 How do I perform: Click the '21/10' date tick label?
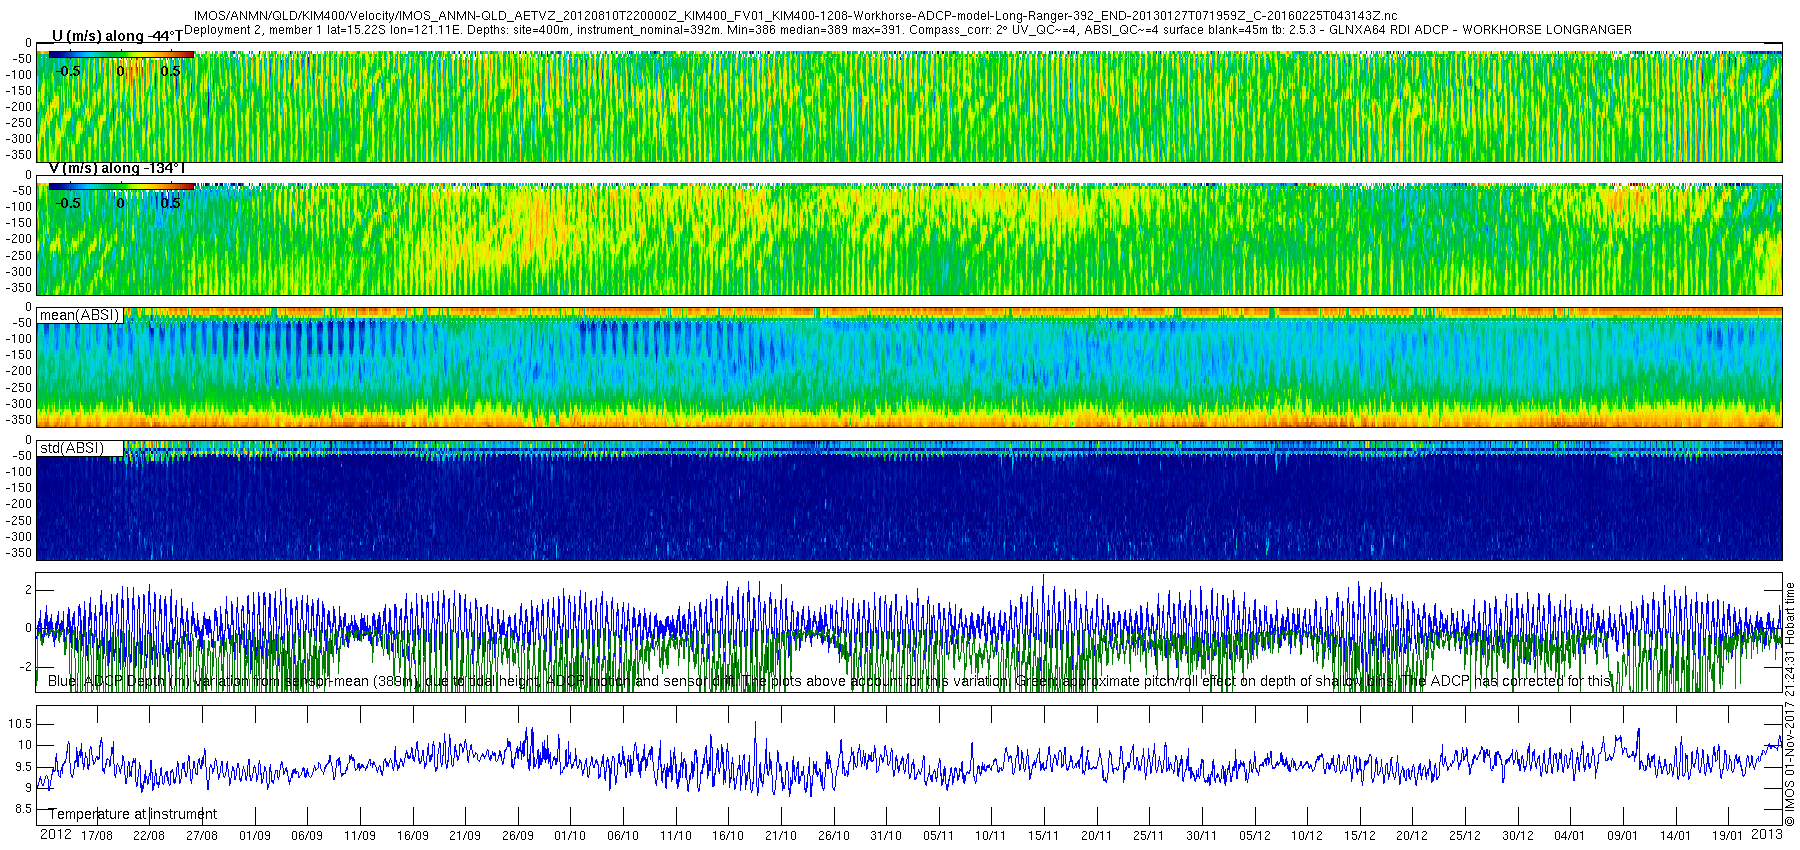coord(781,836)
